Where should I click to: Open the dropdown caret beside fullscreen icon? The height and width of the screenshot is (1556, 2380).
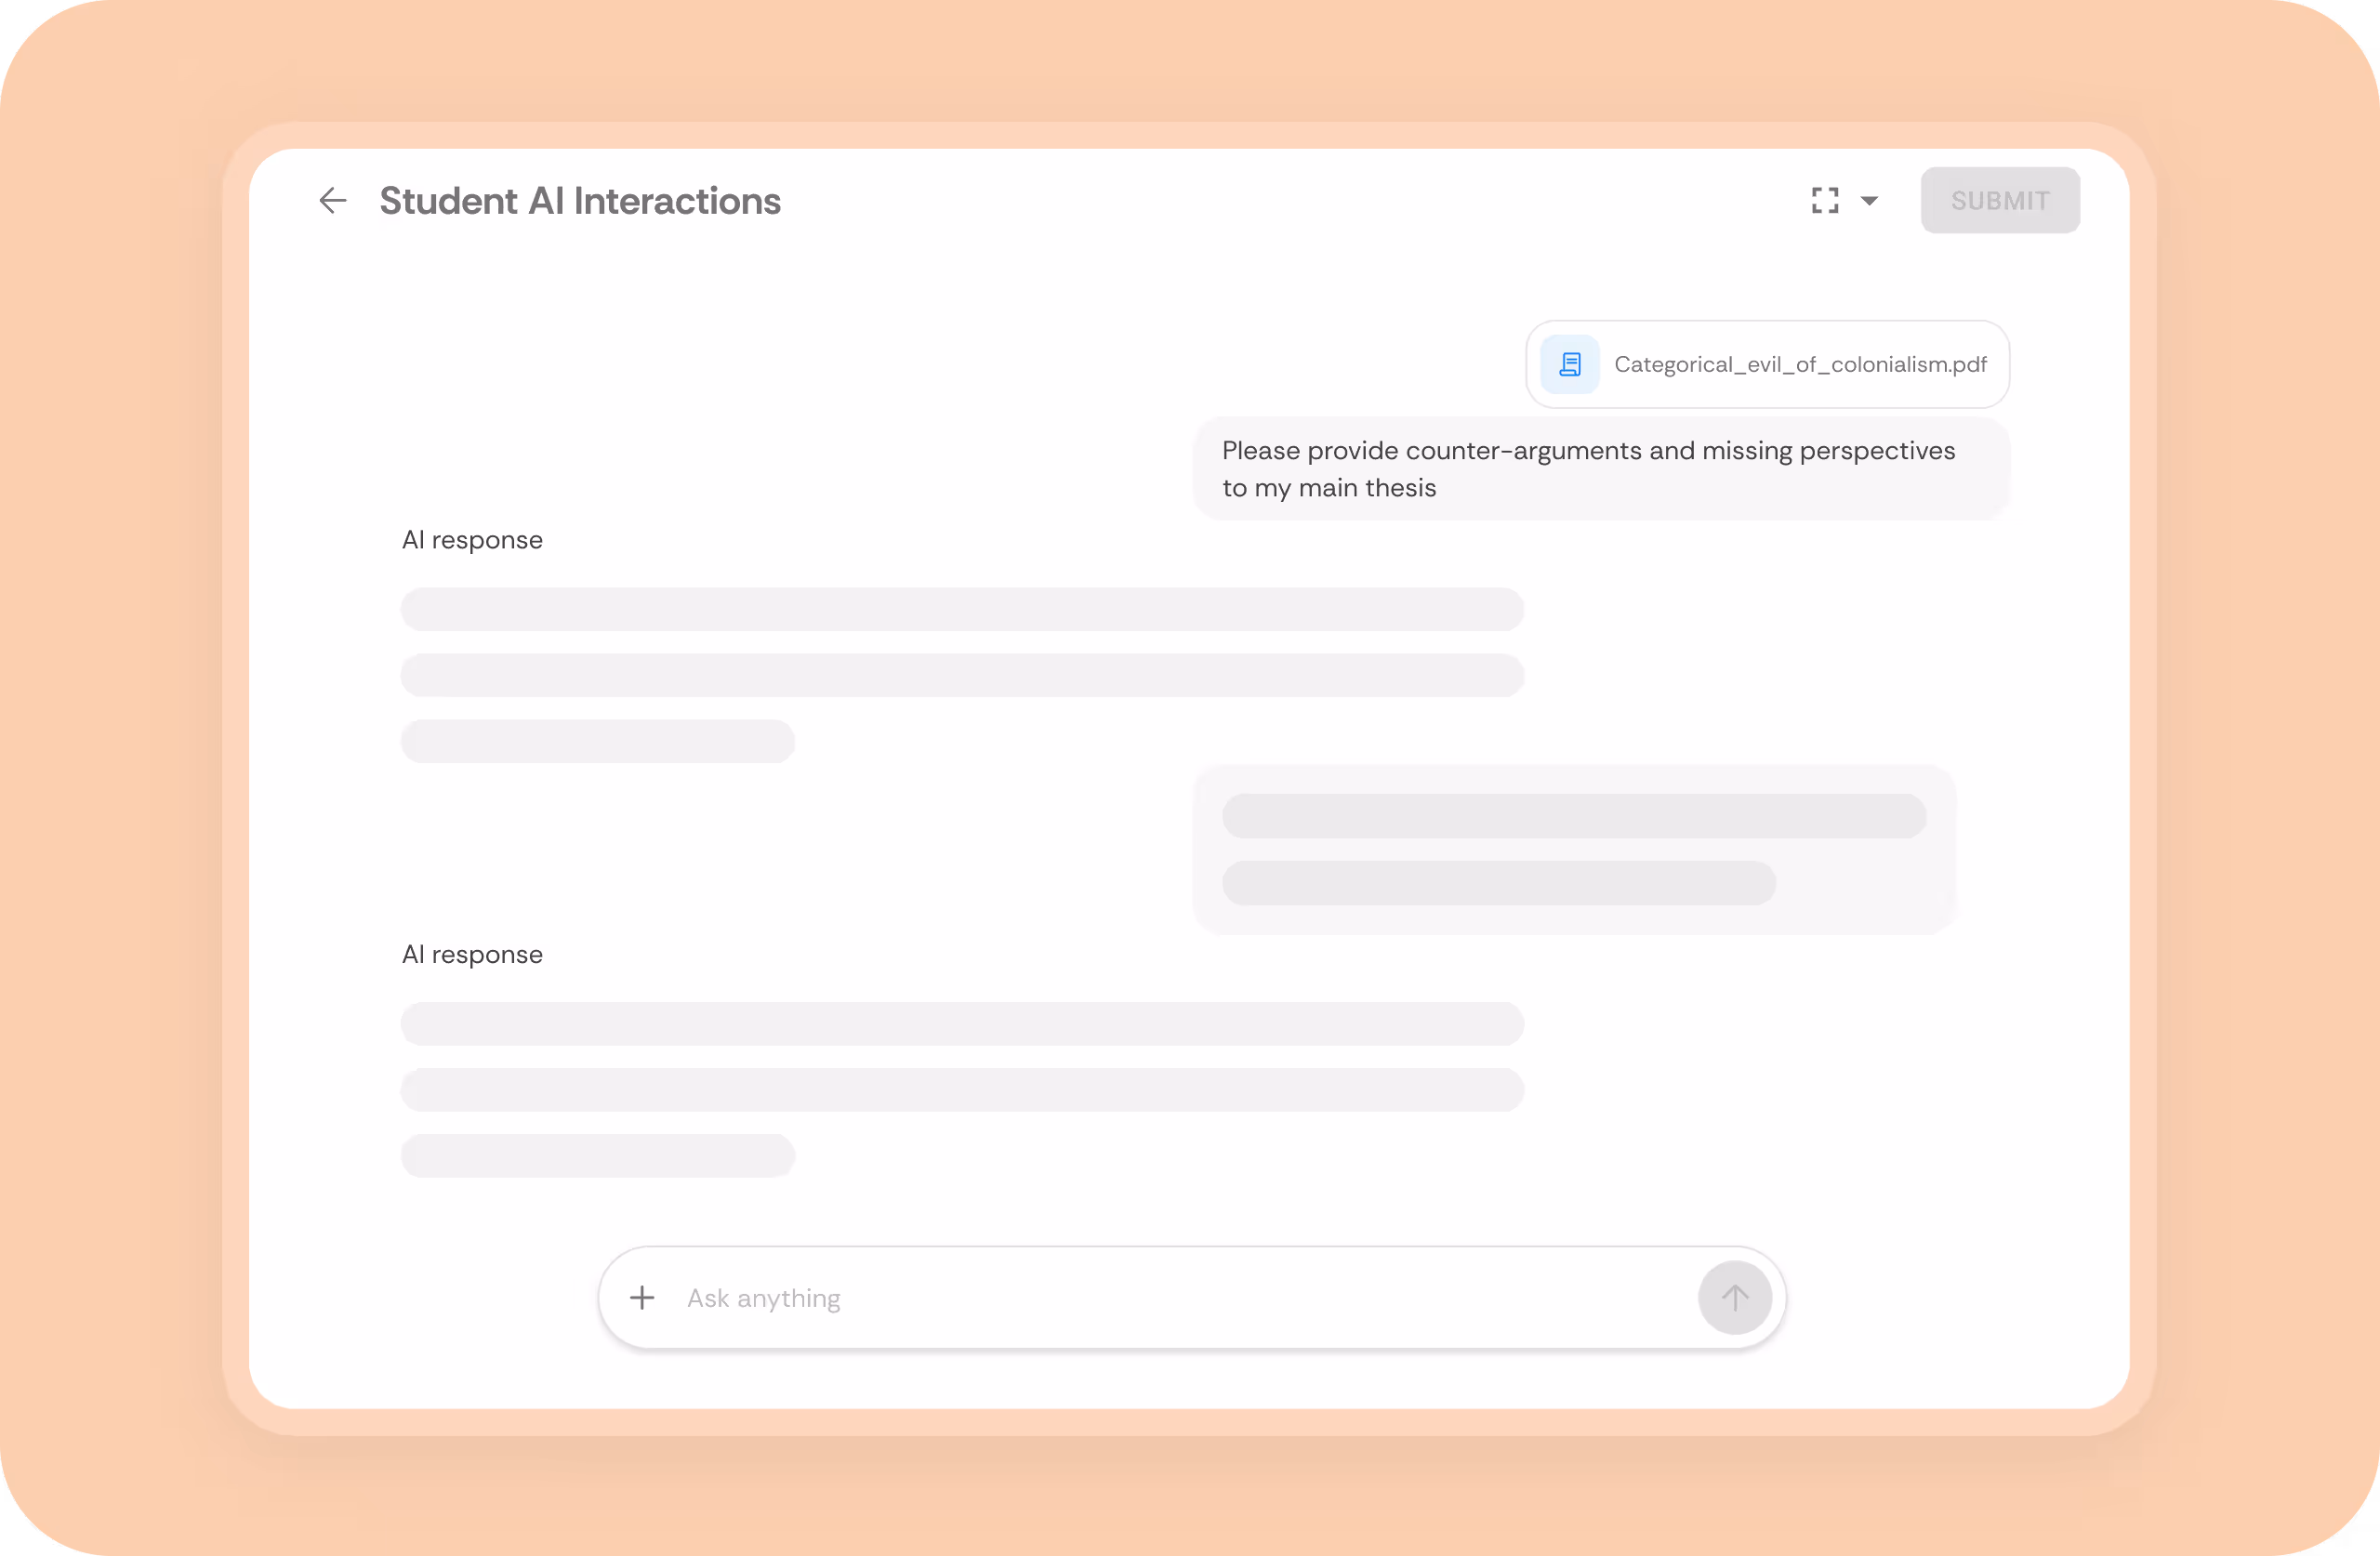tap(1869, 201)
